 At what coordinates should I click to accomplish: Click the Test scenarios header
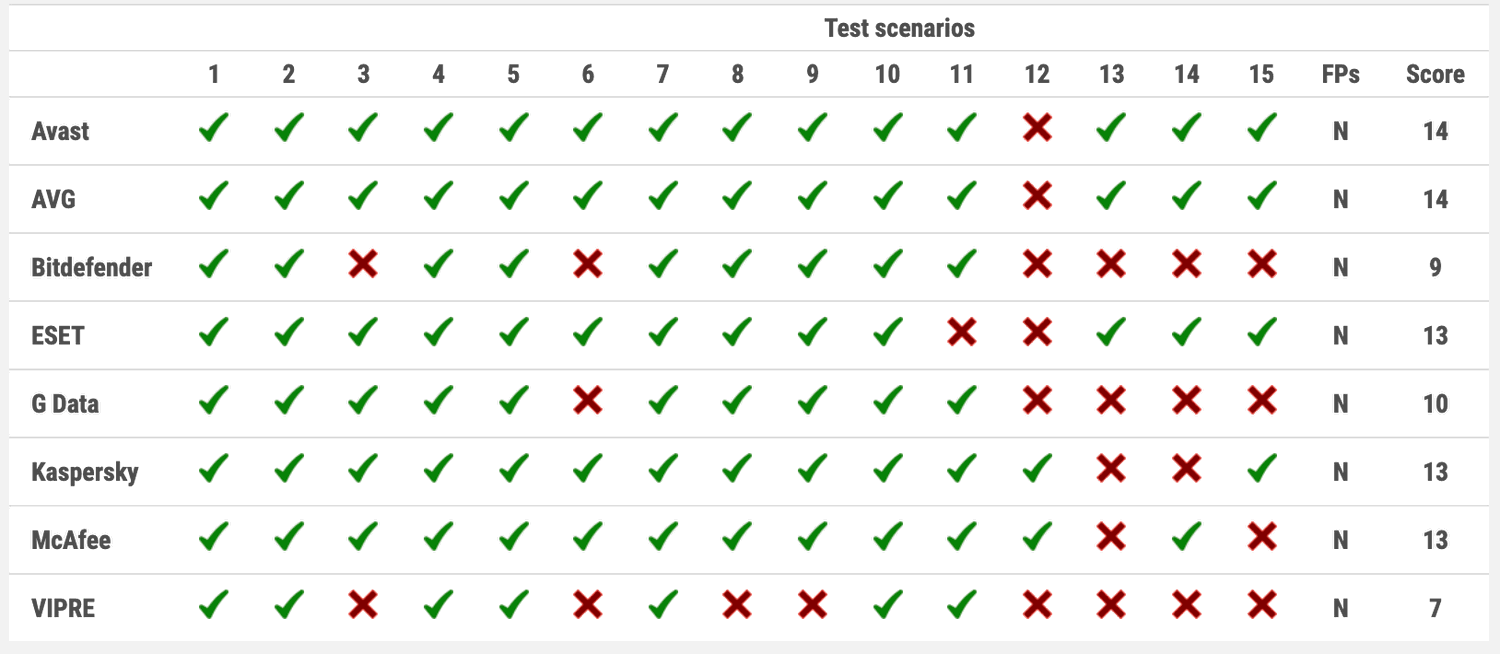pyautogui.click(x=899, y=28)
